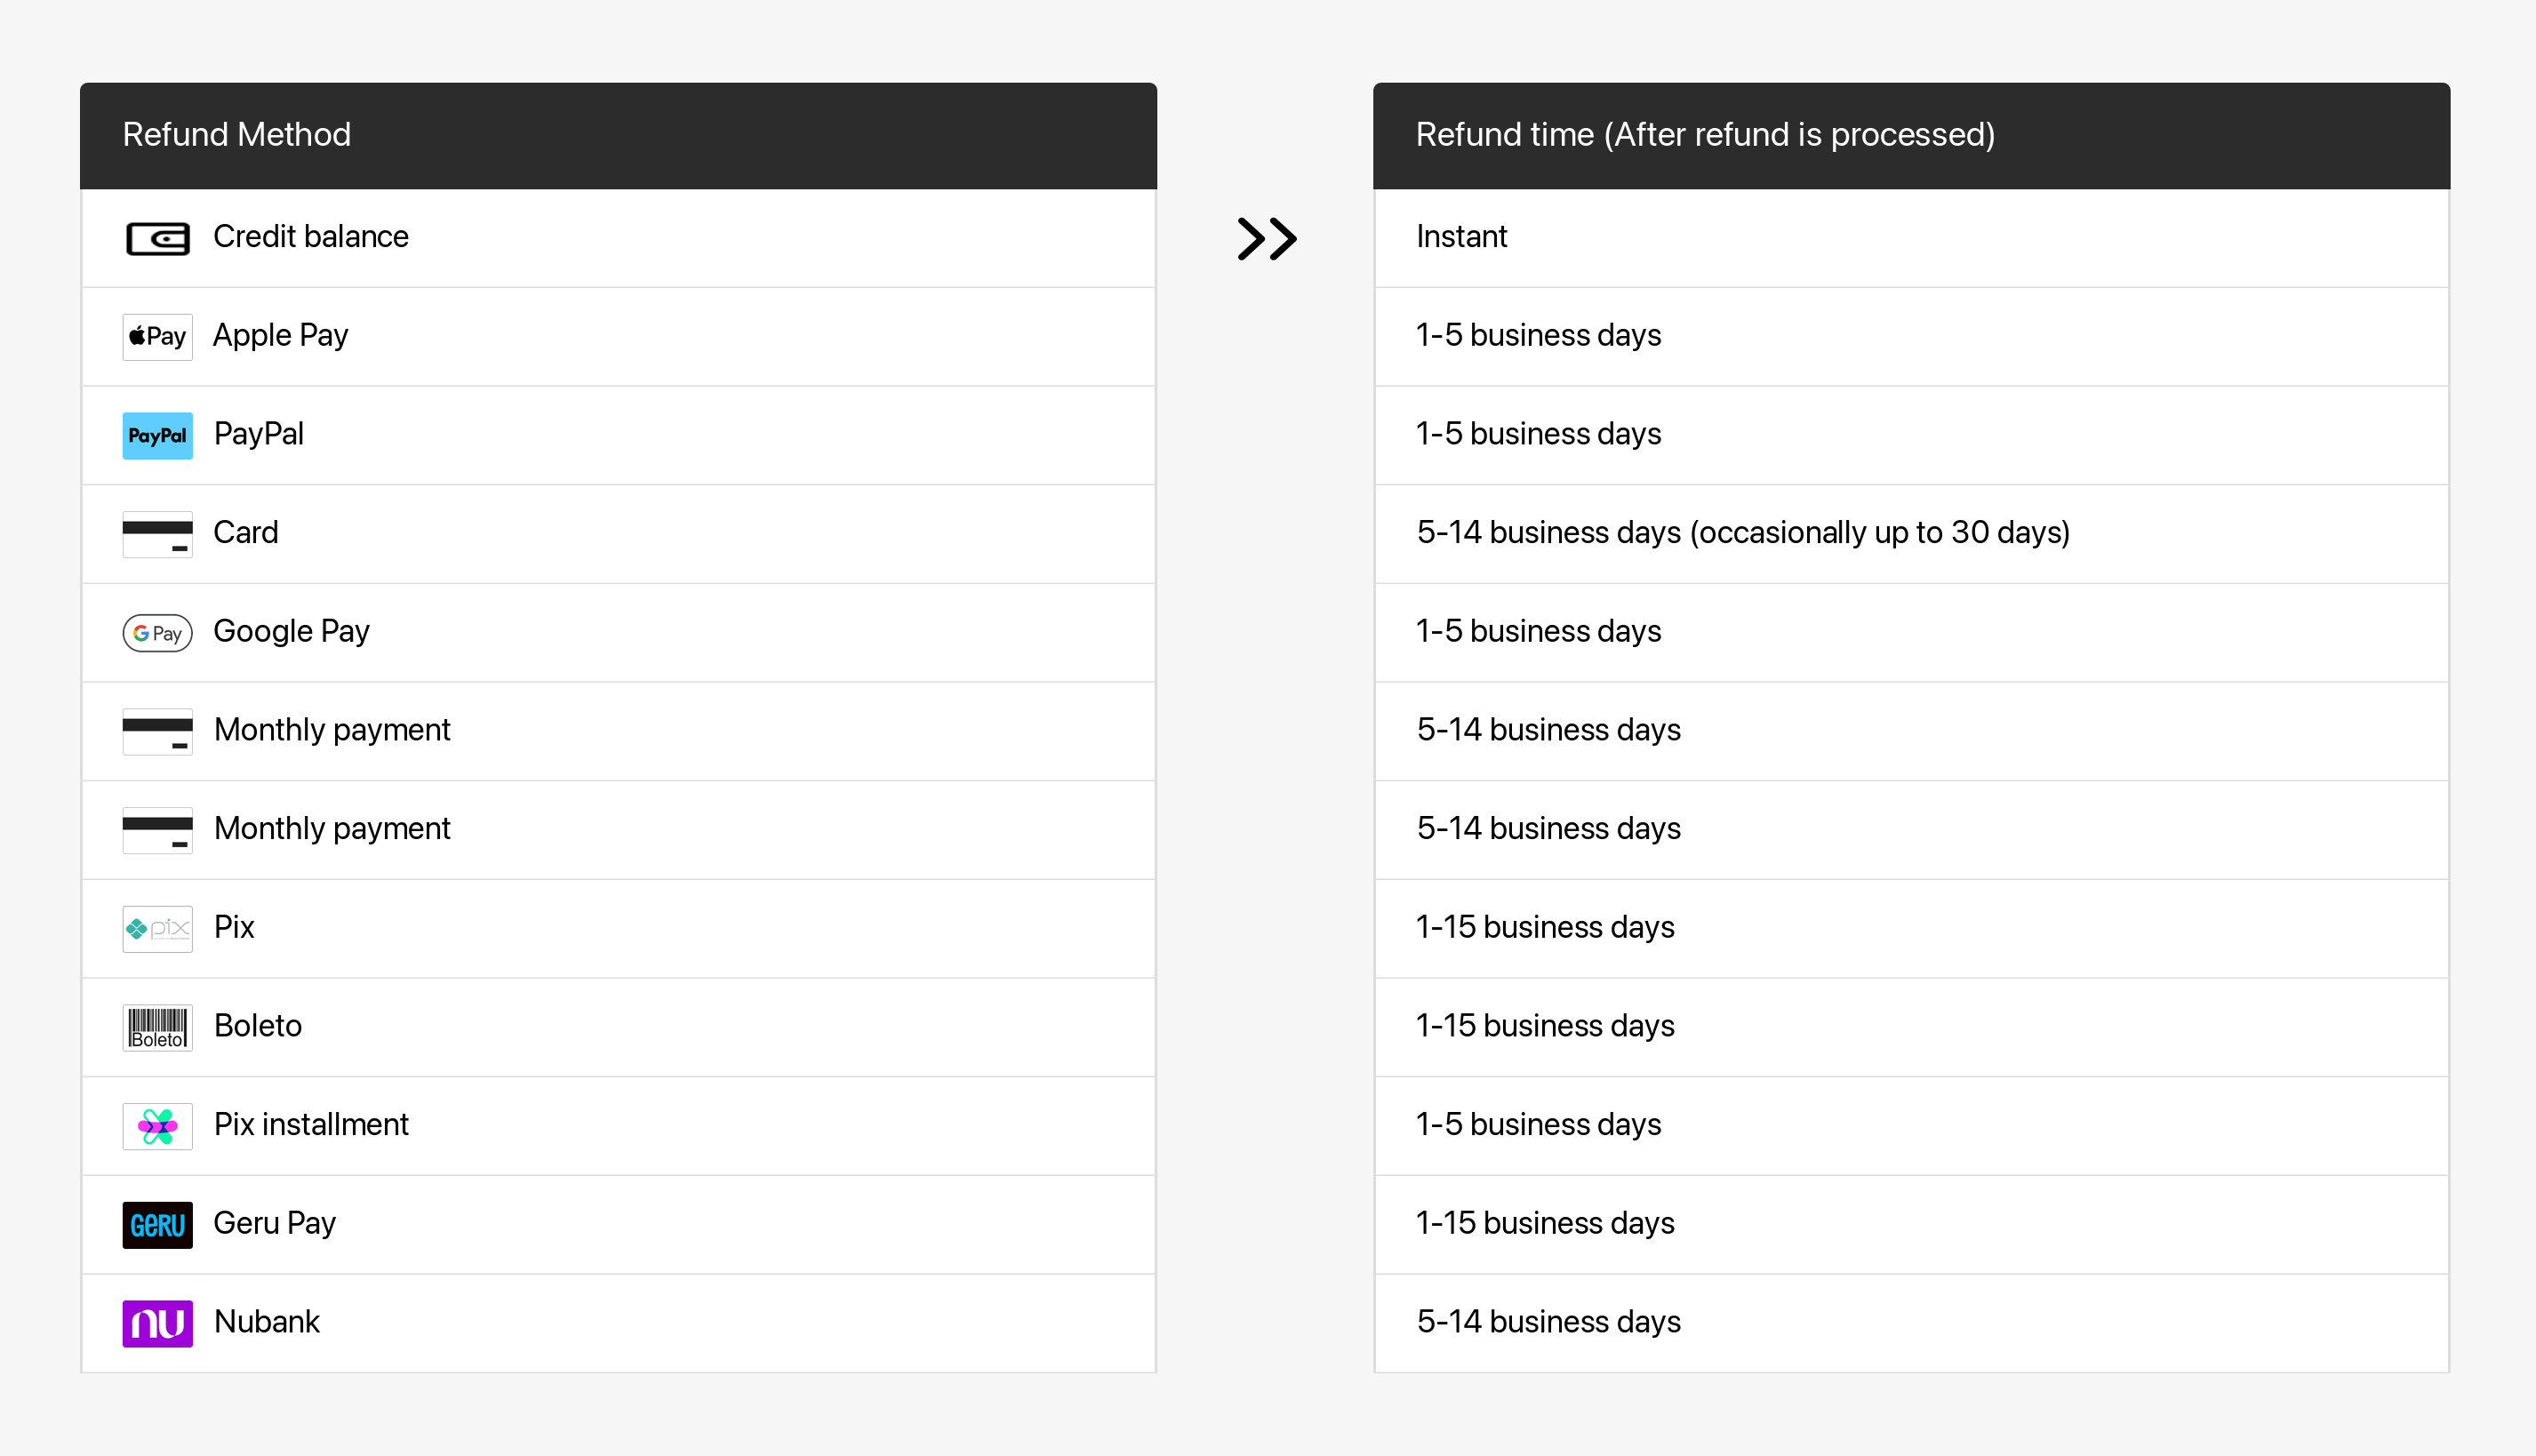The width and height of the screenshot is (2536, 1456).
Task: Click the blue PayPal logo icon
Action: (x=157, y=435)
